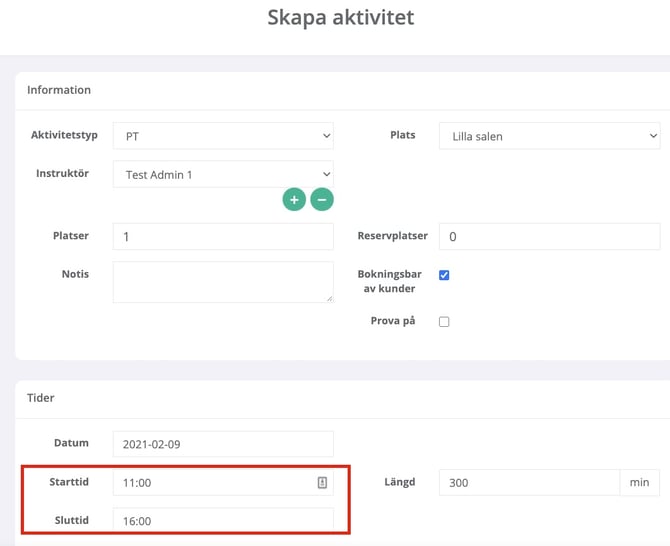Expand the Plats dropdown showing Lilla salen
Image resolution: width=670 pixels, height=546 pixels.
(549, 136)
